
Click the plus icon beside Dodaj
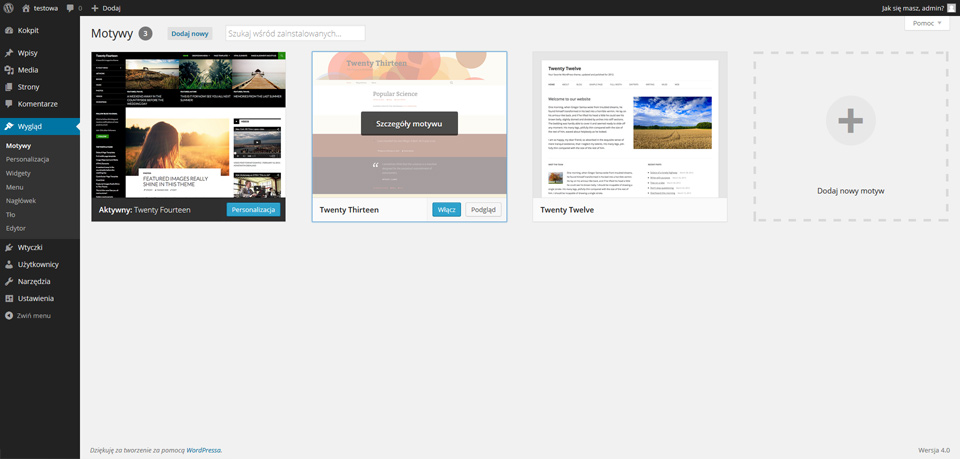(x=94, y=9)
